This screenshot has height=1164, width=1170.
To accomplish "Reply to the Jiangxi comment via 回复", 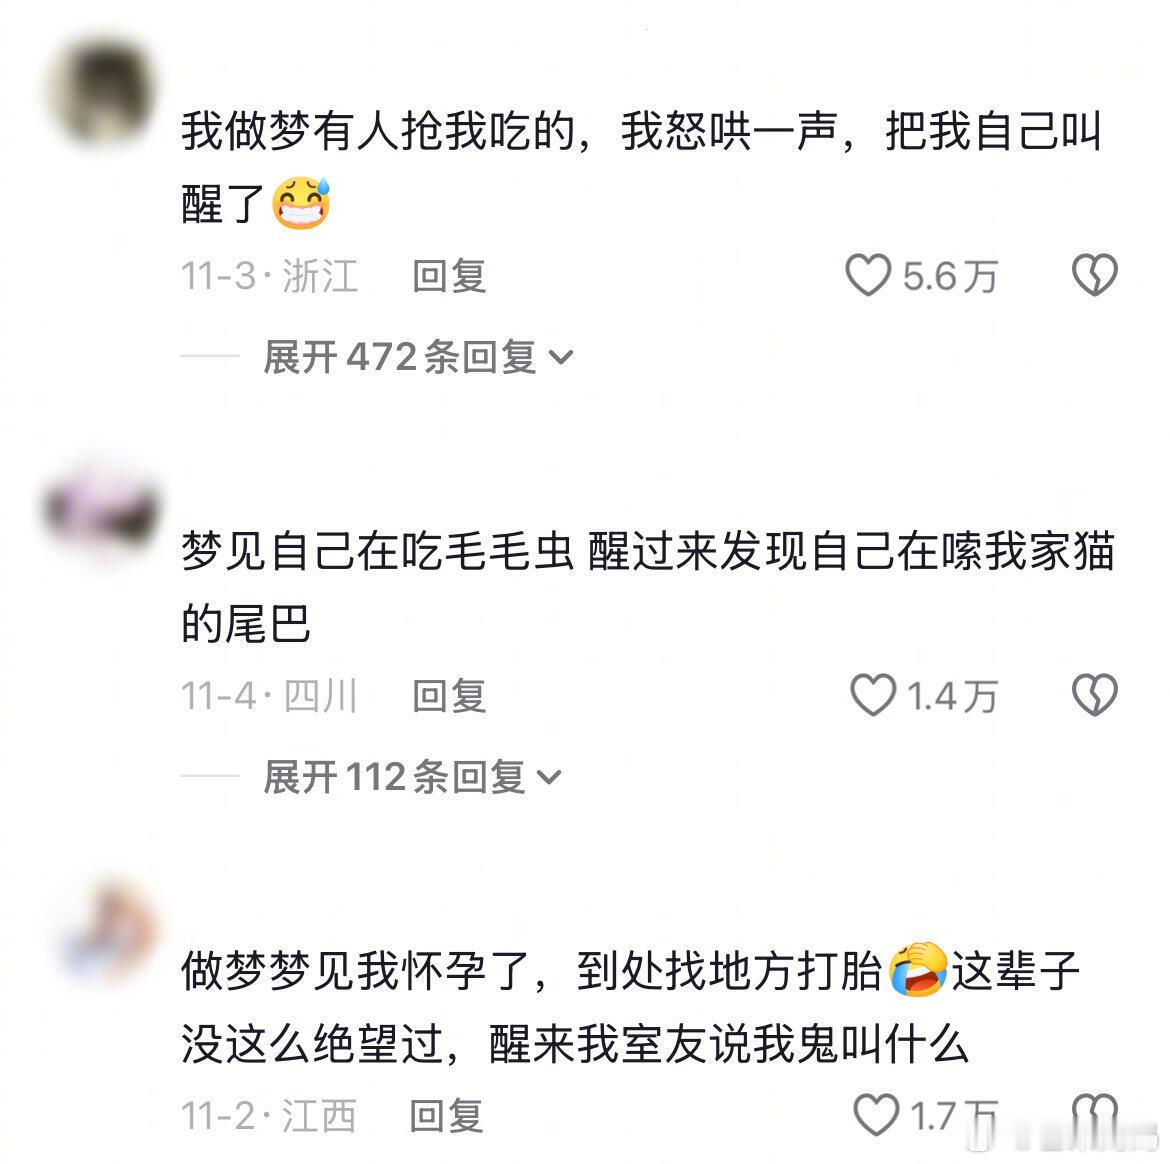I will 446,1116.
